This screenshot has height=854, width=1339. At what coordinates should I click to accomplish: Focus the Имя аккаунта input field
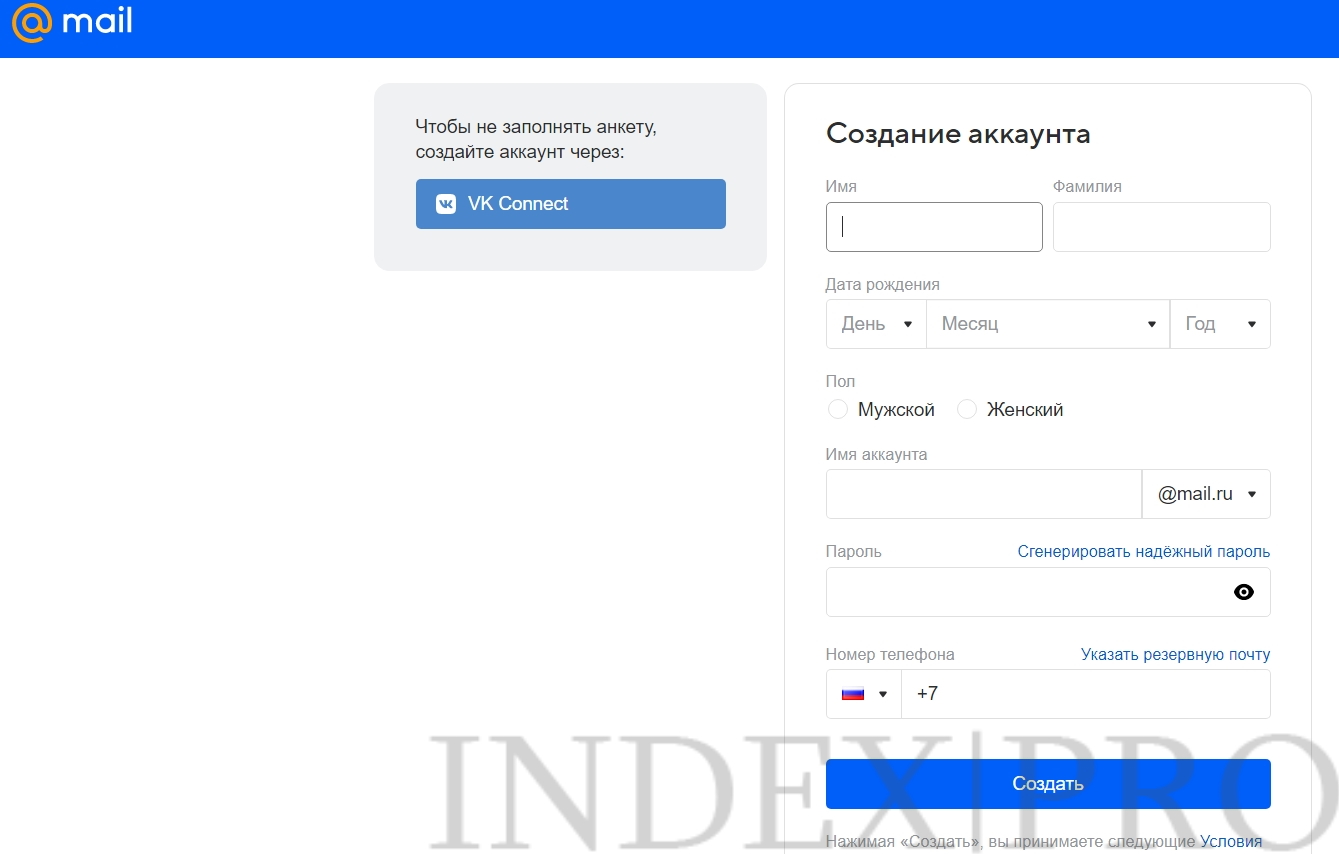[x=984, y=494]
